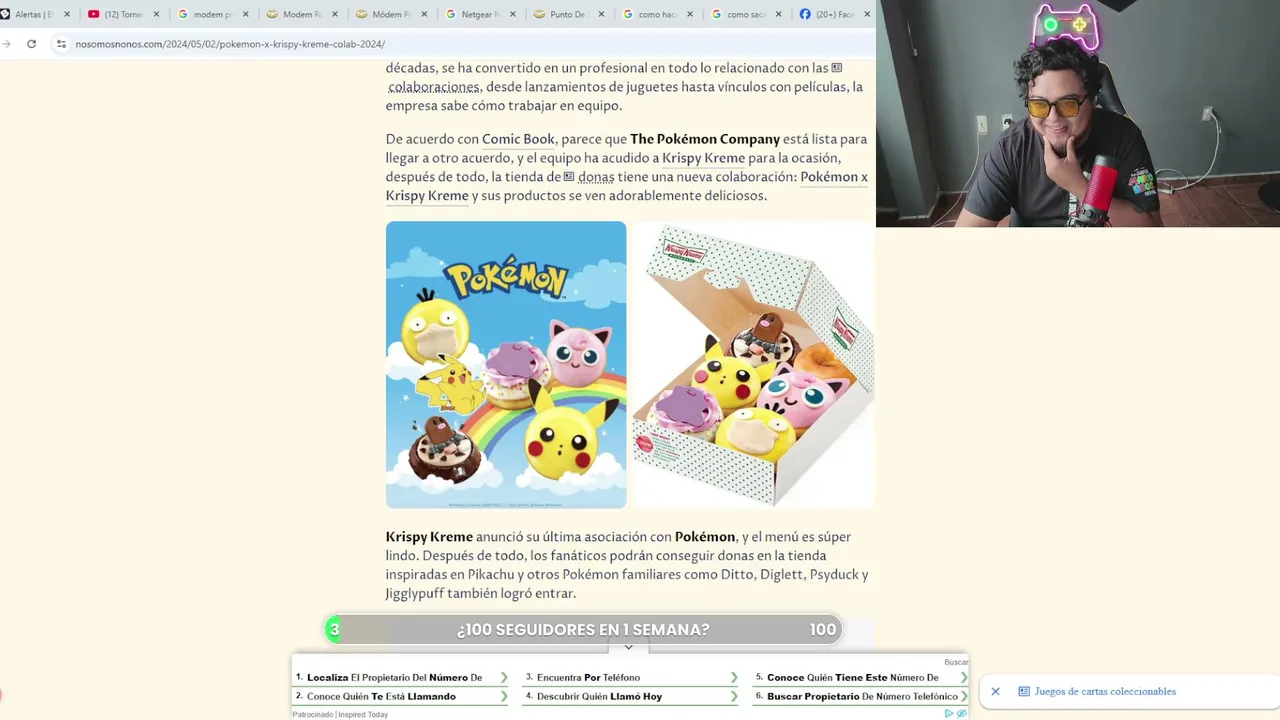This screenshot has height=720, width=1280.
Task: Open 'Juegos de cartas coleccionables' suggestion
Action: click(x=1097, y=691)
